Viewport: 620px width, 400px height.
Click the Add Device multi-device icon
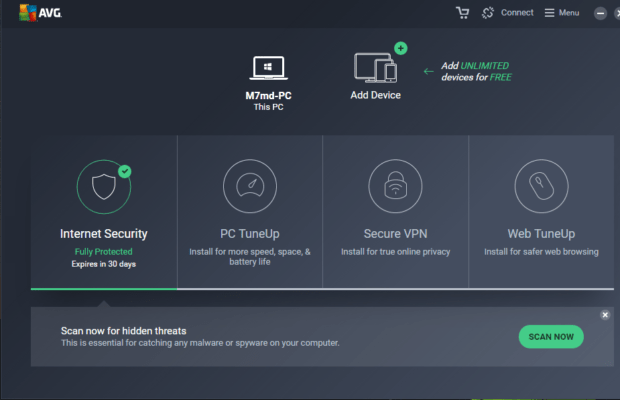375,68
